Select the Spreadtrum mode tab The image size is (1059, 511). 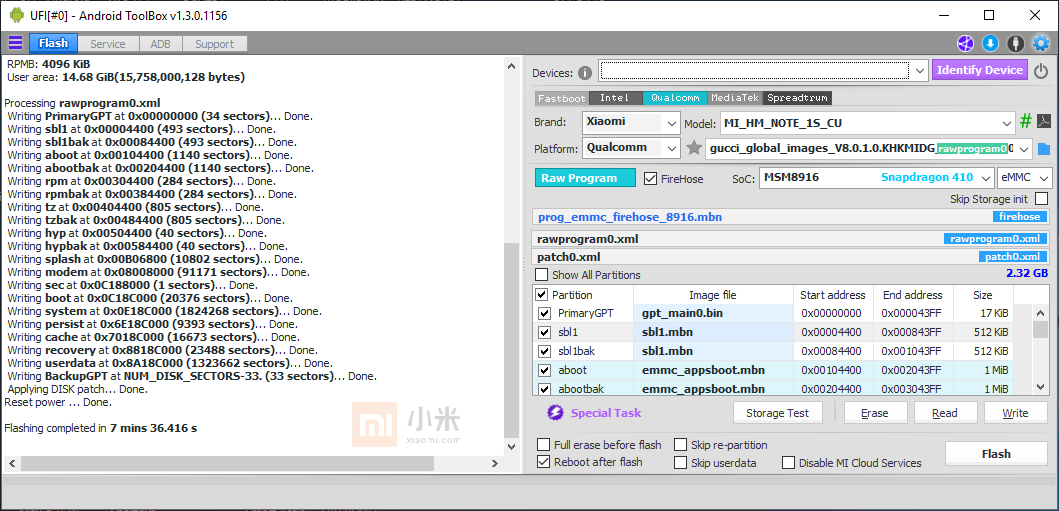coord(798,98)
